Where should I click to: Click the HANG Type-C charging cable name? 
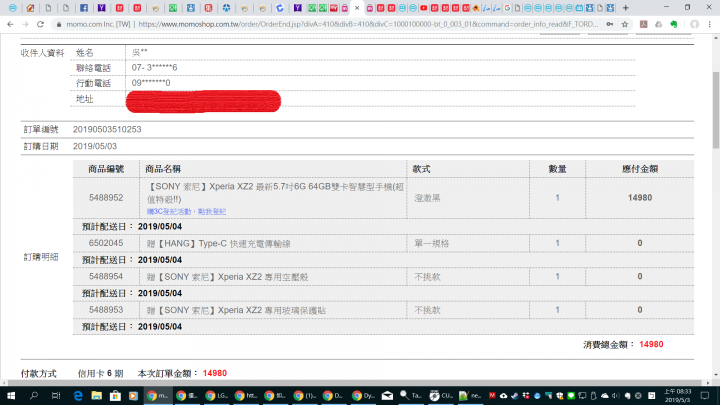click(x=219, y=244)
